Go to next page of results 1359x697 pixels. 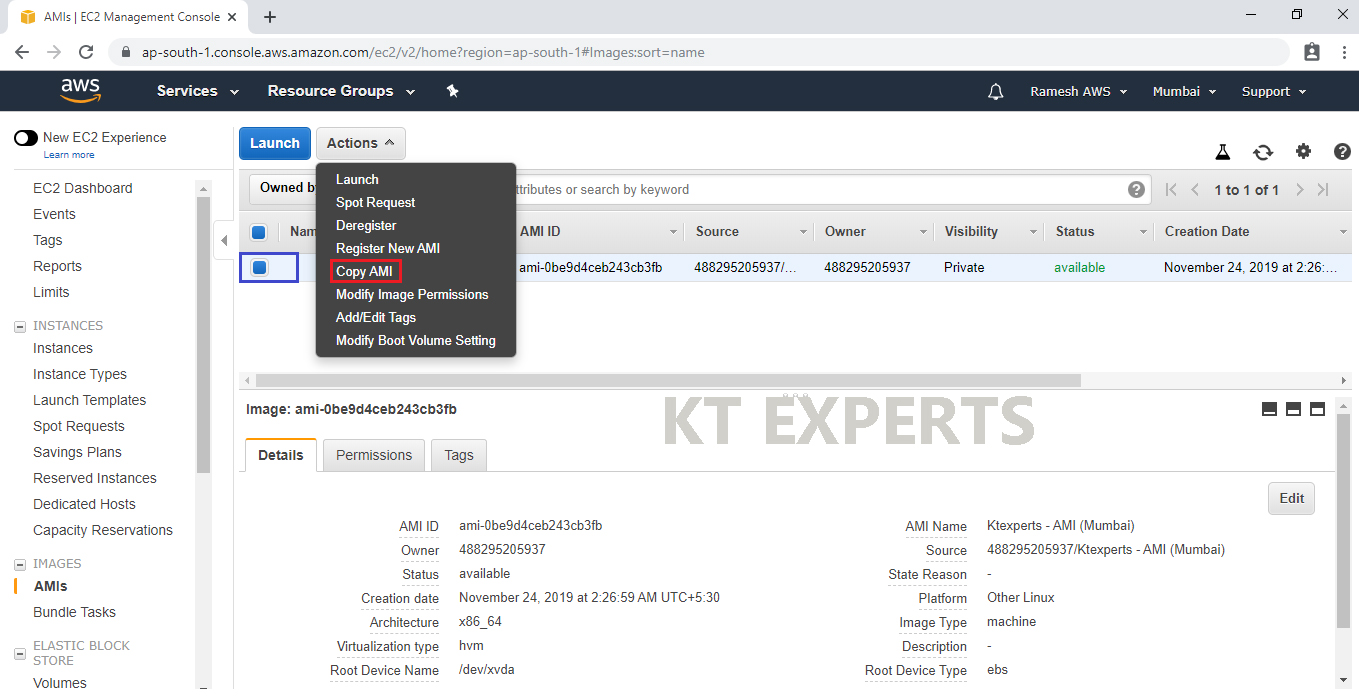coord(1300,190)
